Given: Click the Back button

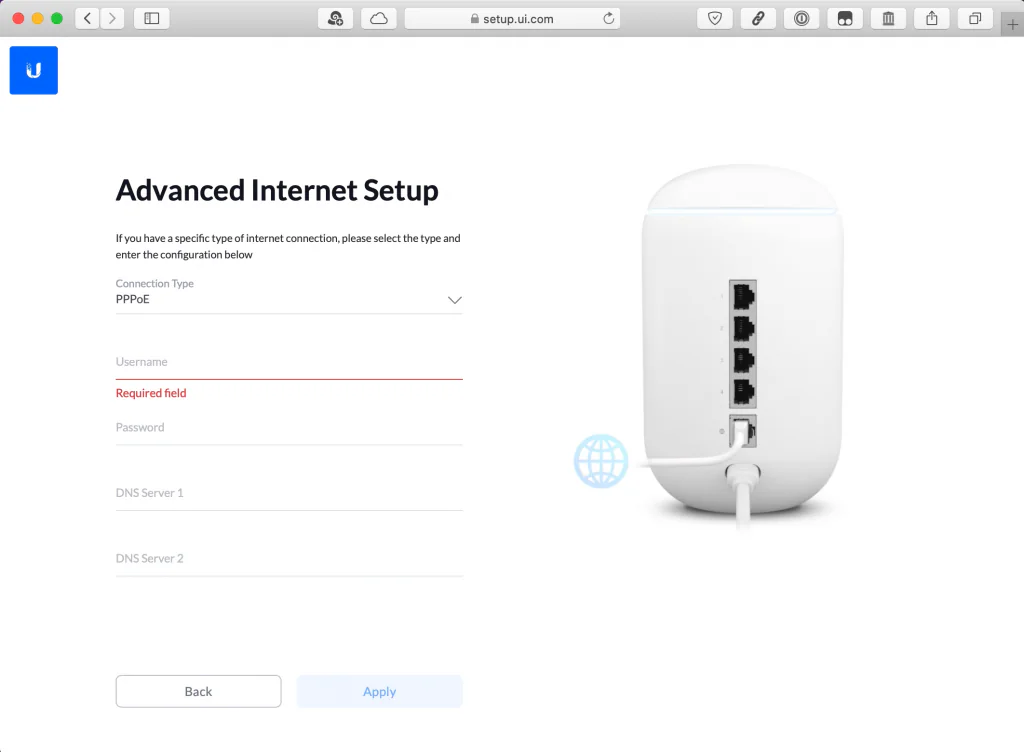Looking at the screenshot, I should (199, 691).
